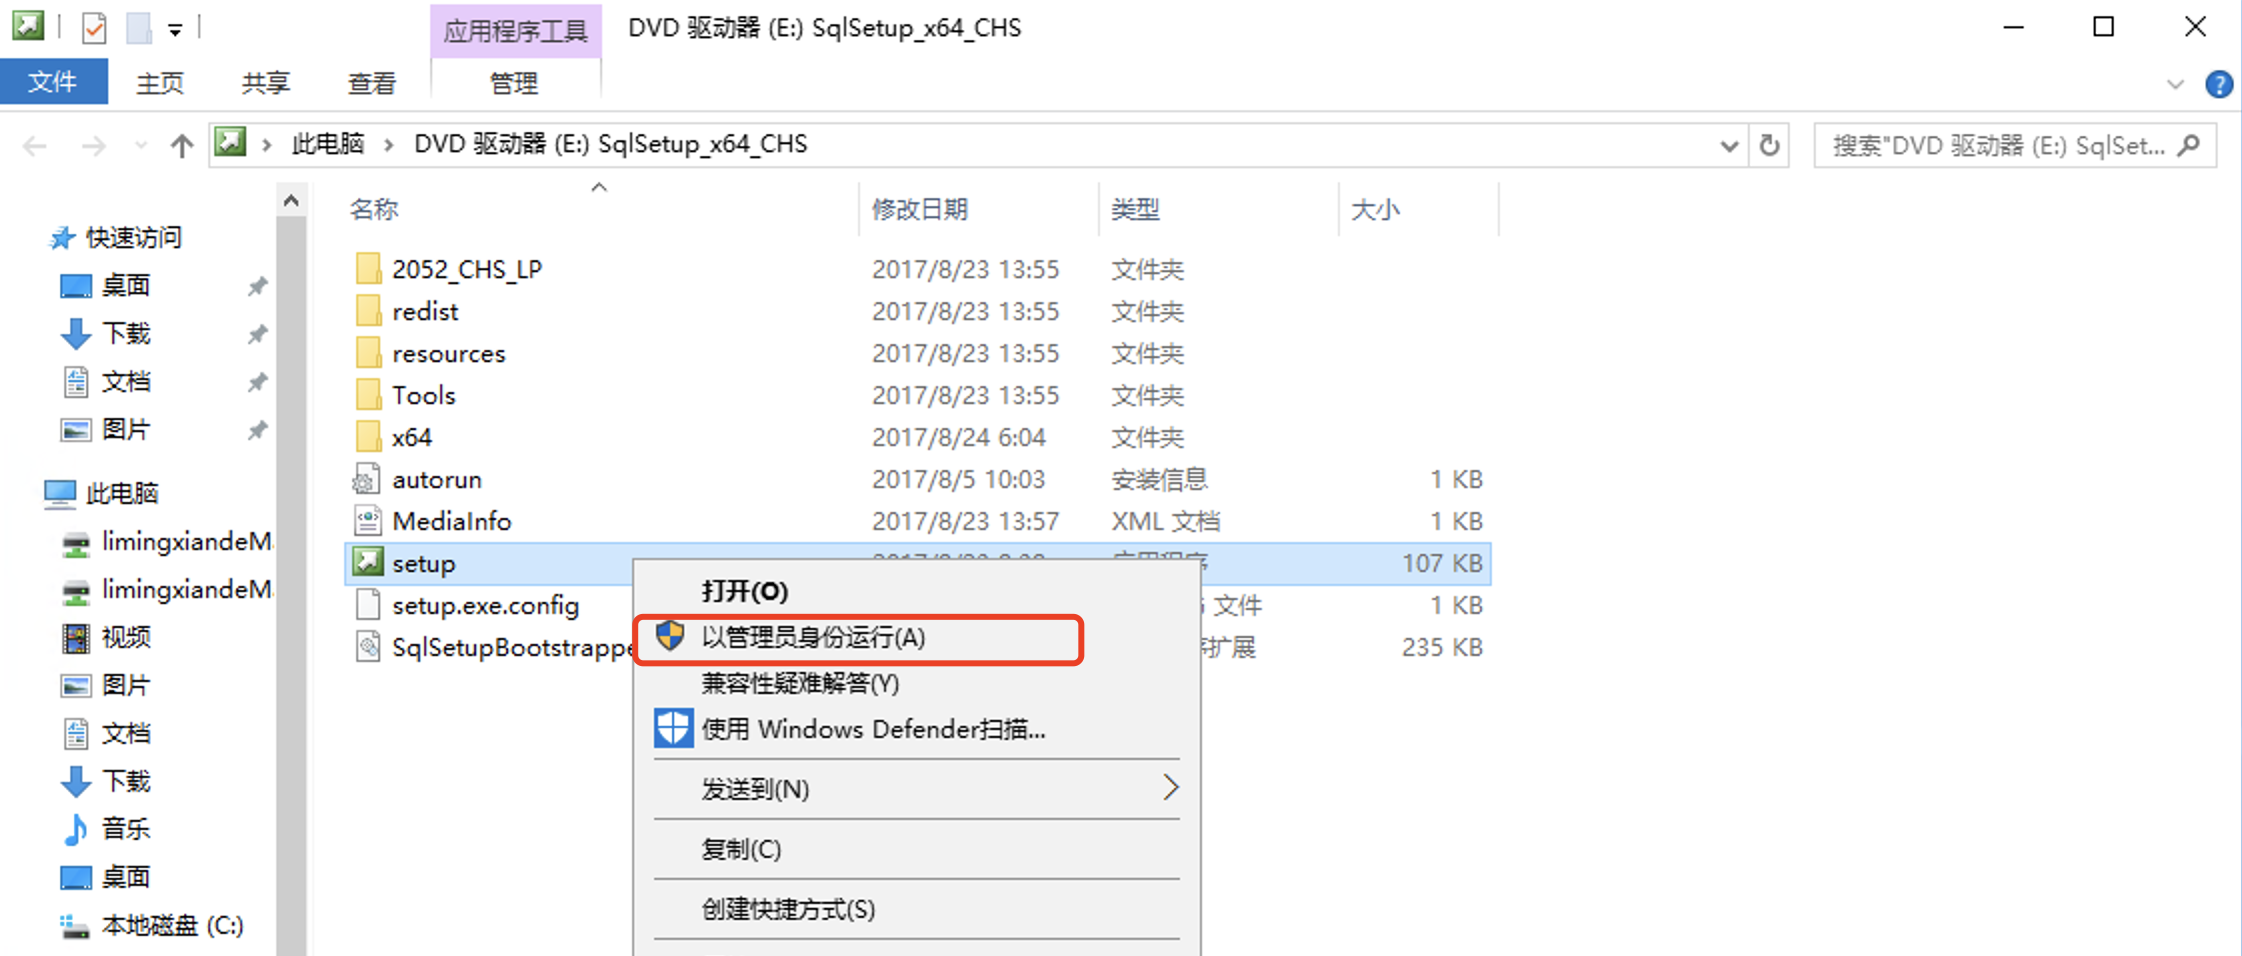
Task: Select 本地磁盘 (C:) in navigation pane
Action: [172, 925]
